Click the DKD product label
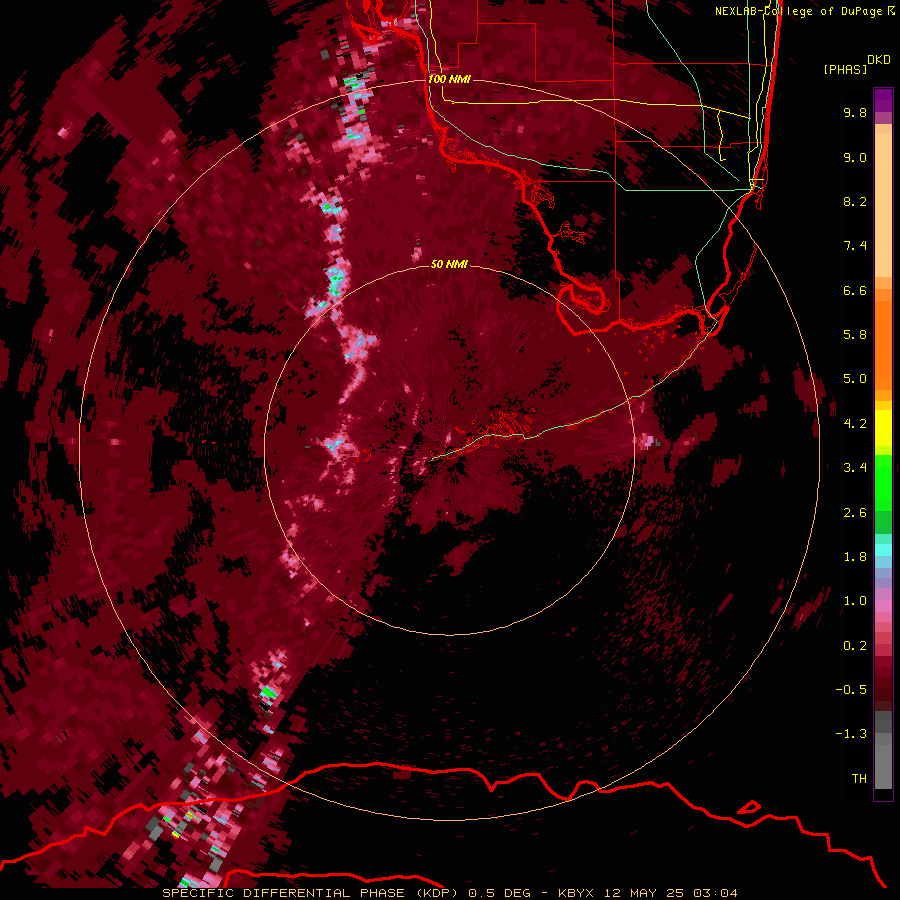This screenshot has width=900, height=900. (x=879, y=59)
